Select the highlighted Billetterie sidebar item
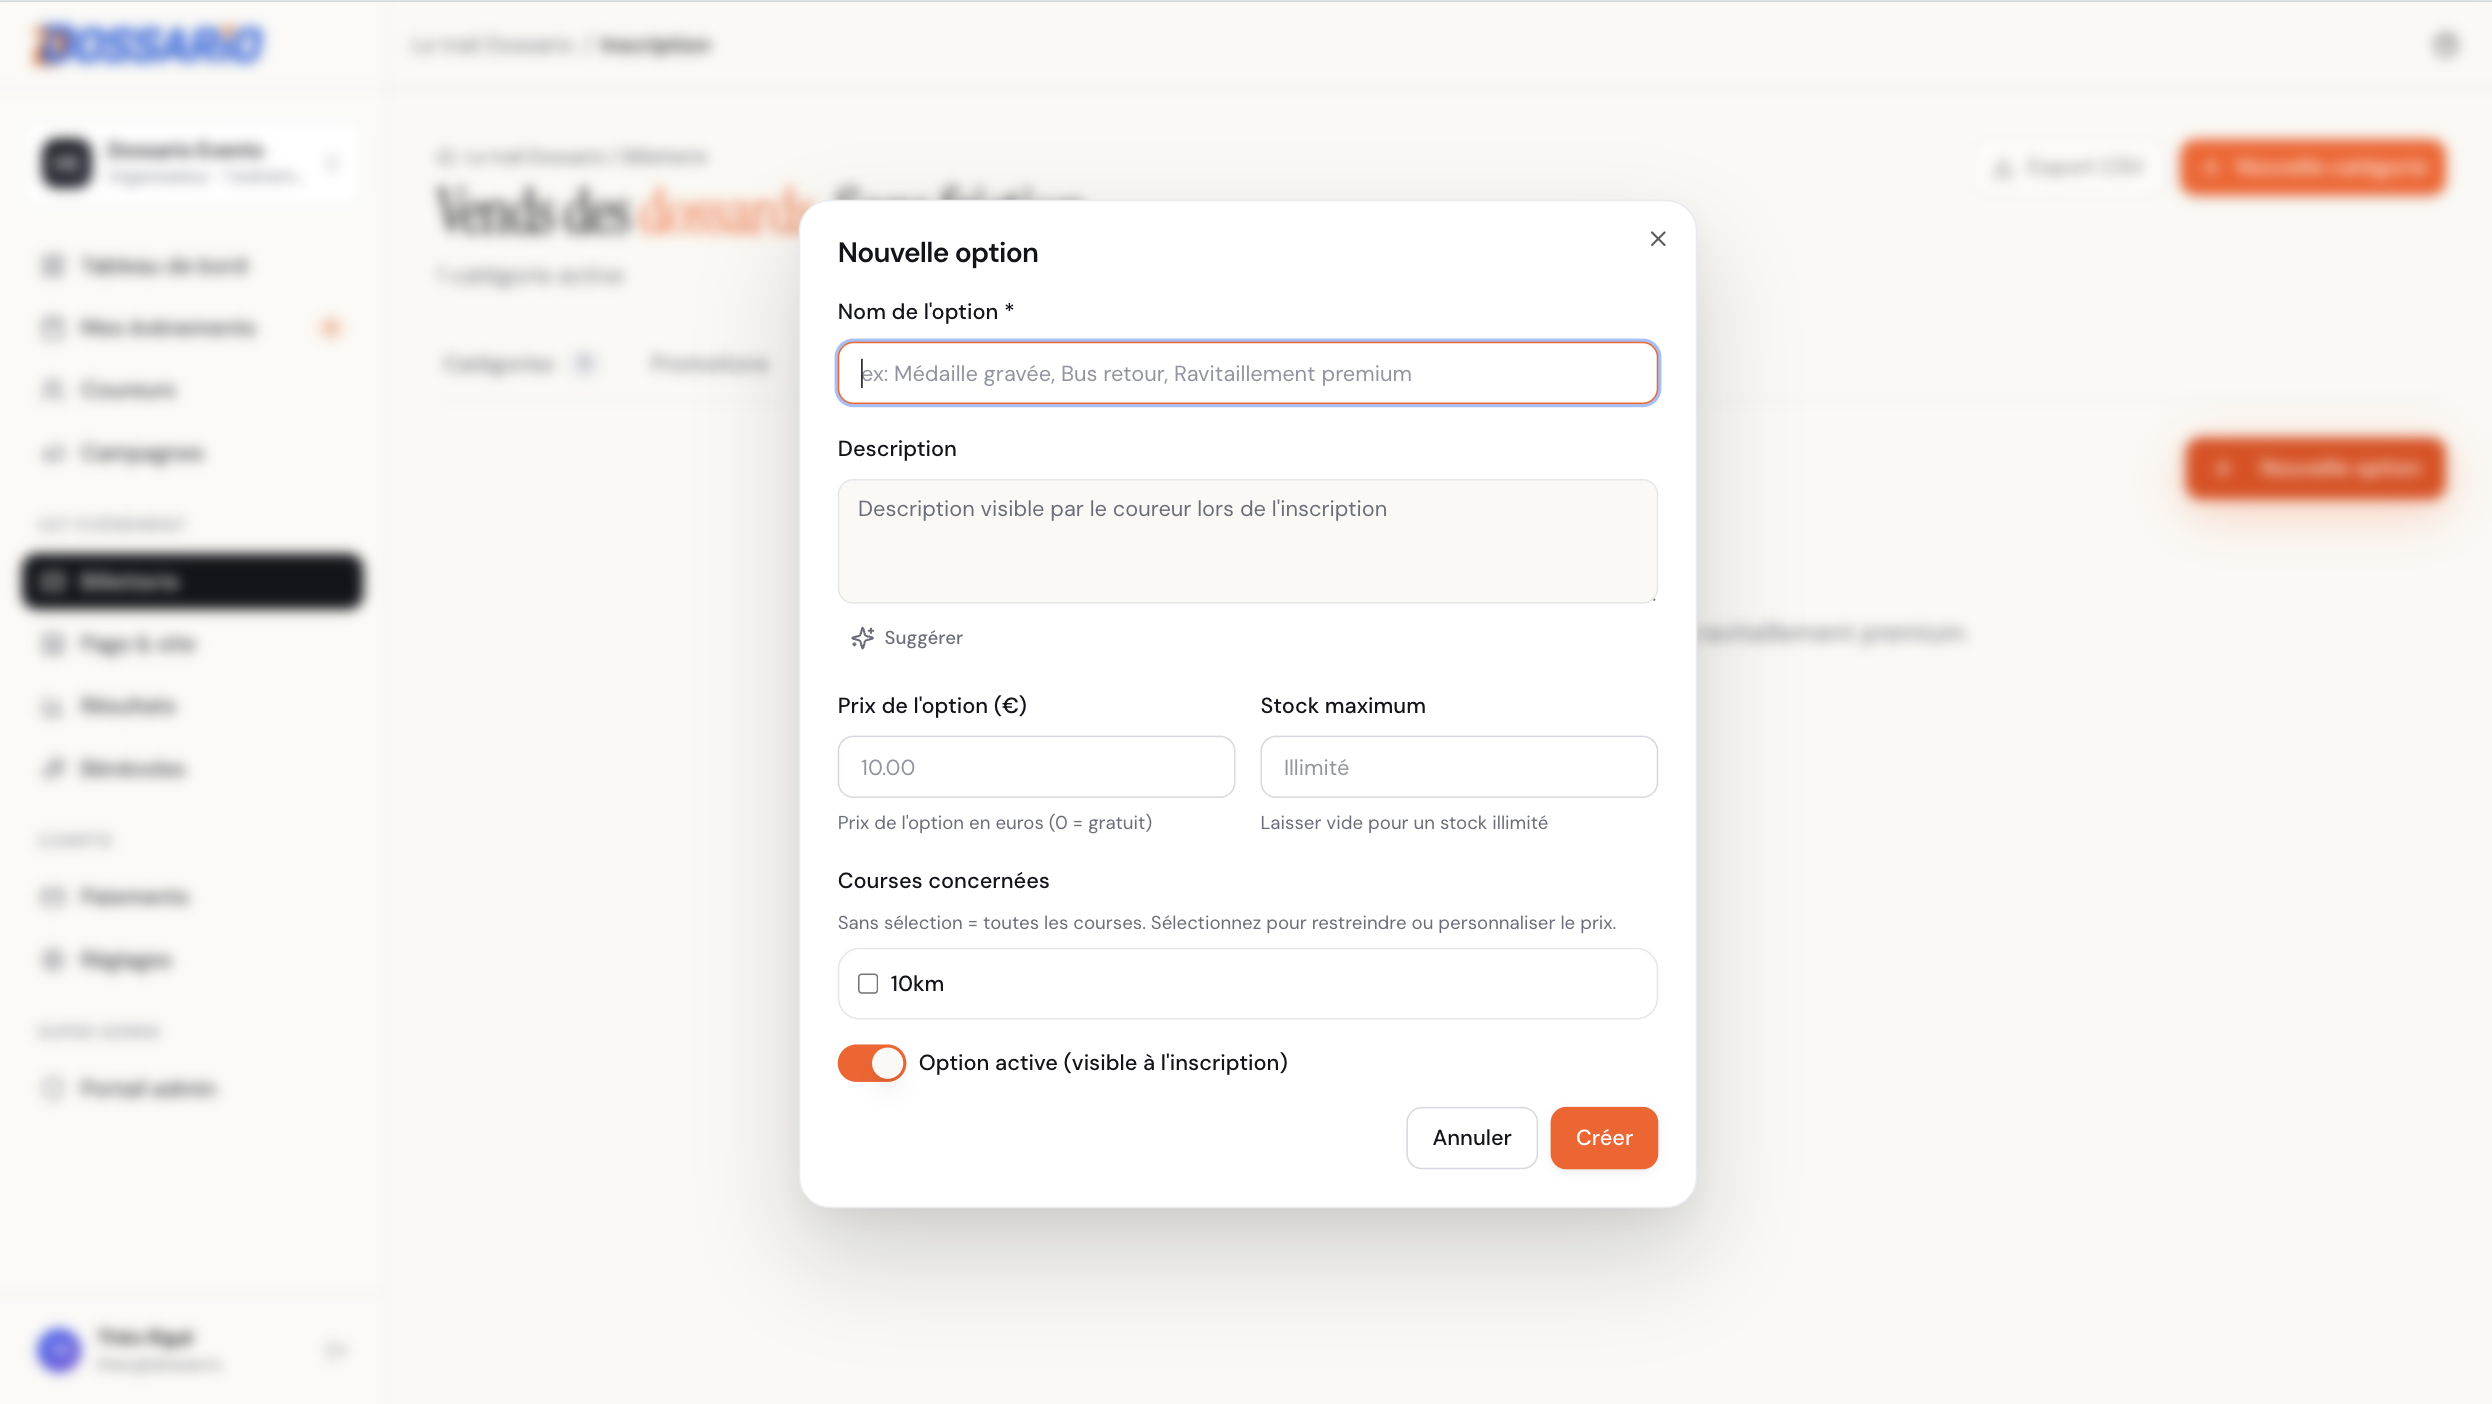Screen dimensions: 2492x1404 point(192,581)
